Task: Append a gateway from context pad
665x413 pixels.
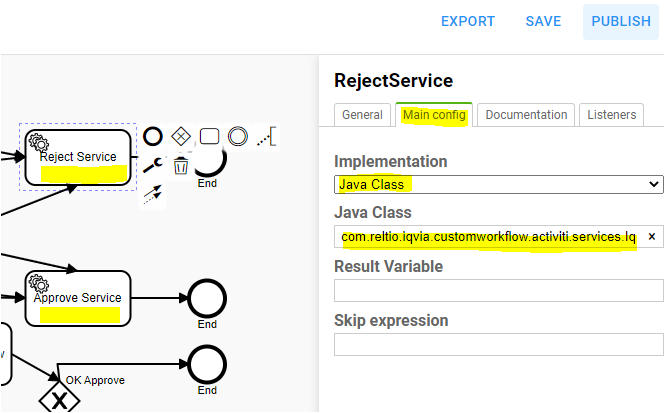Action: (x=181, y=136)
